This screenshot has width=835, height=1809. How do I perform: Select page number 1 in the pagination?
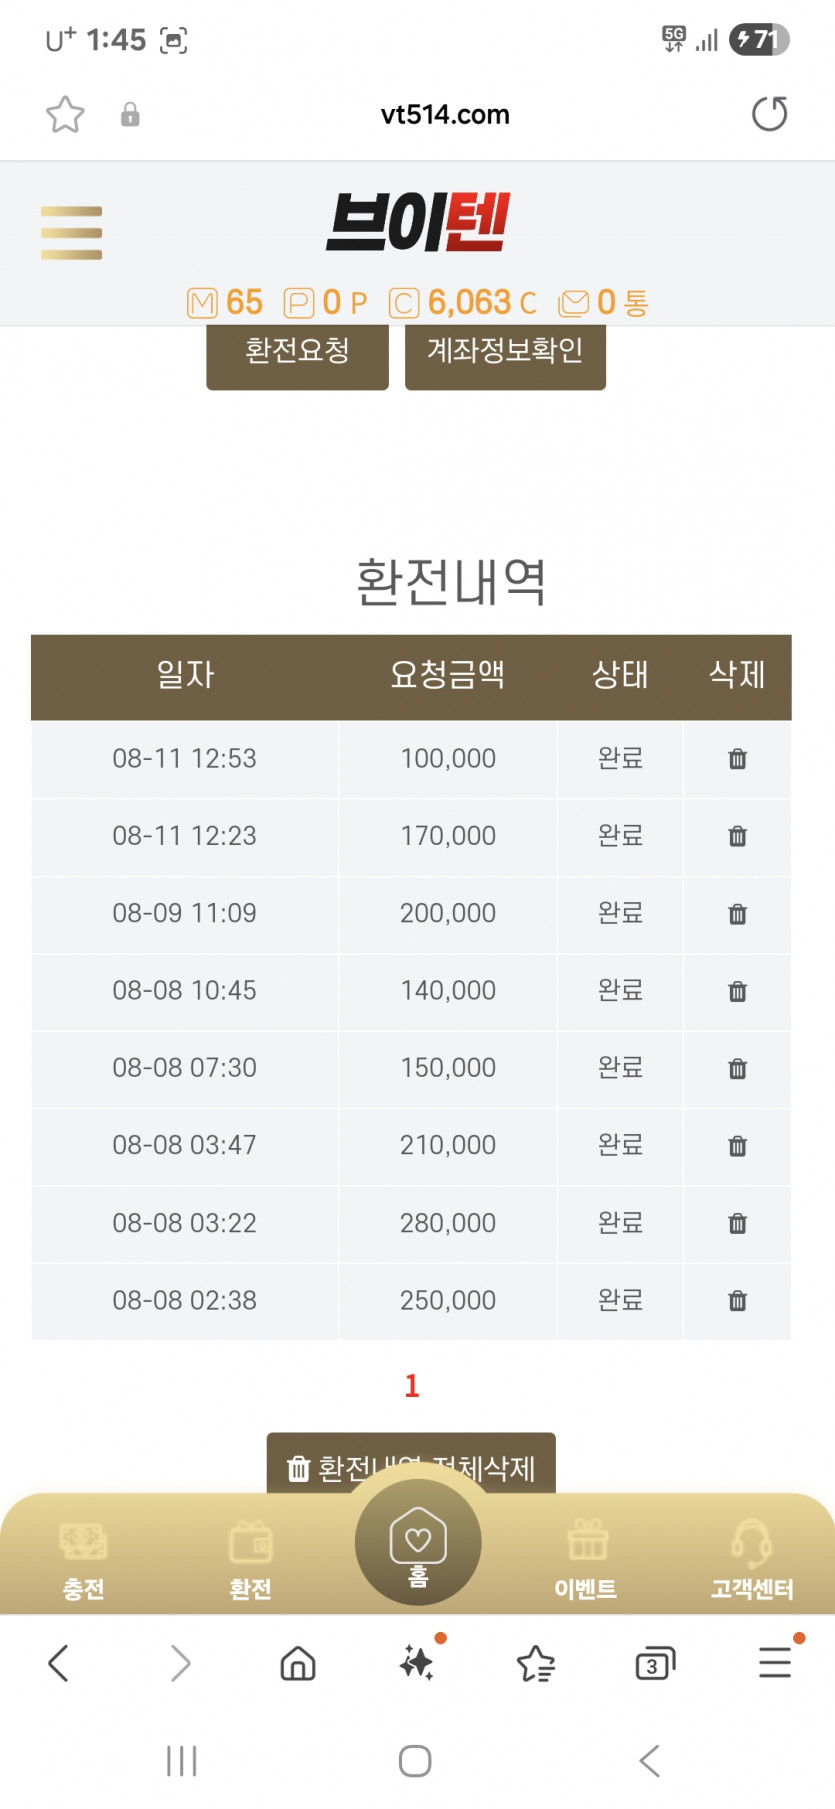[x=411, y=1386]
